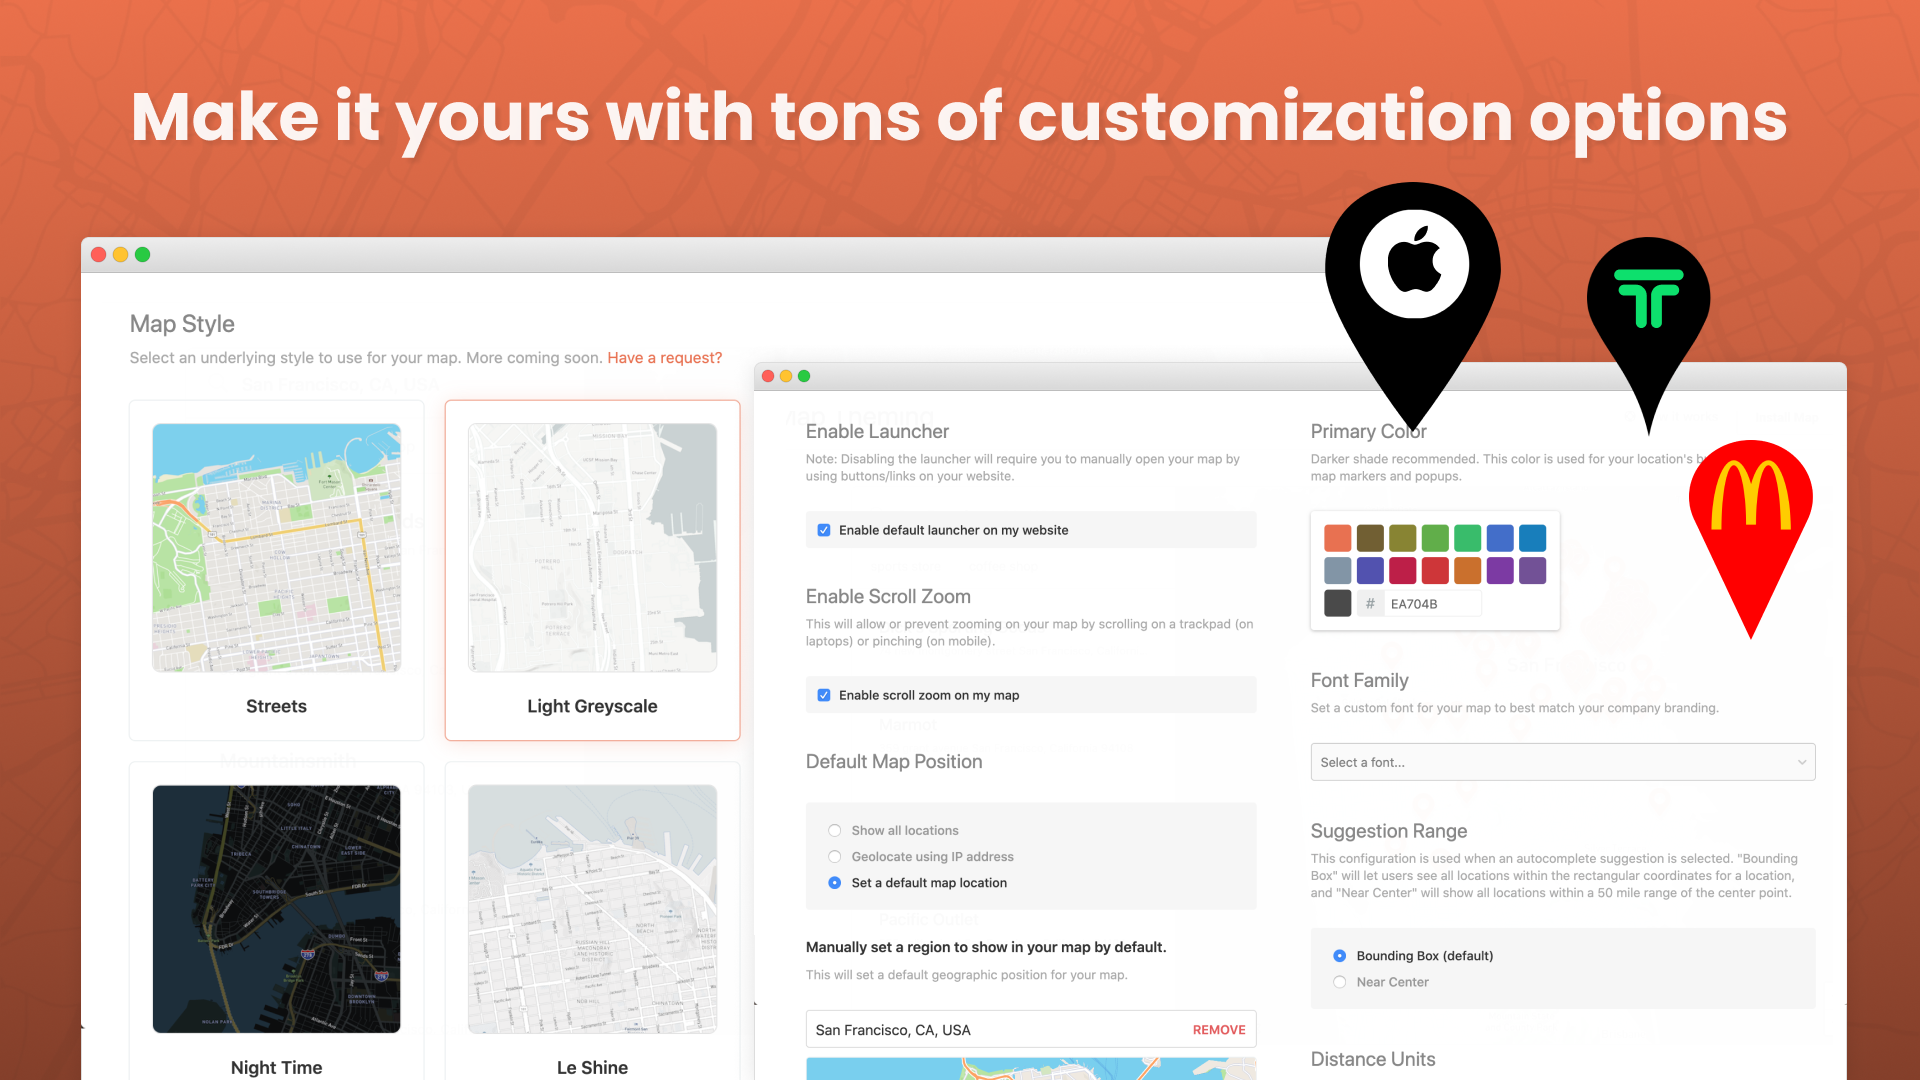Pick the cyan-blue swatch ending the top row

[x=1532, y=538]
